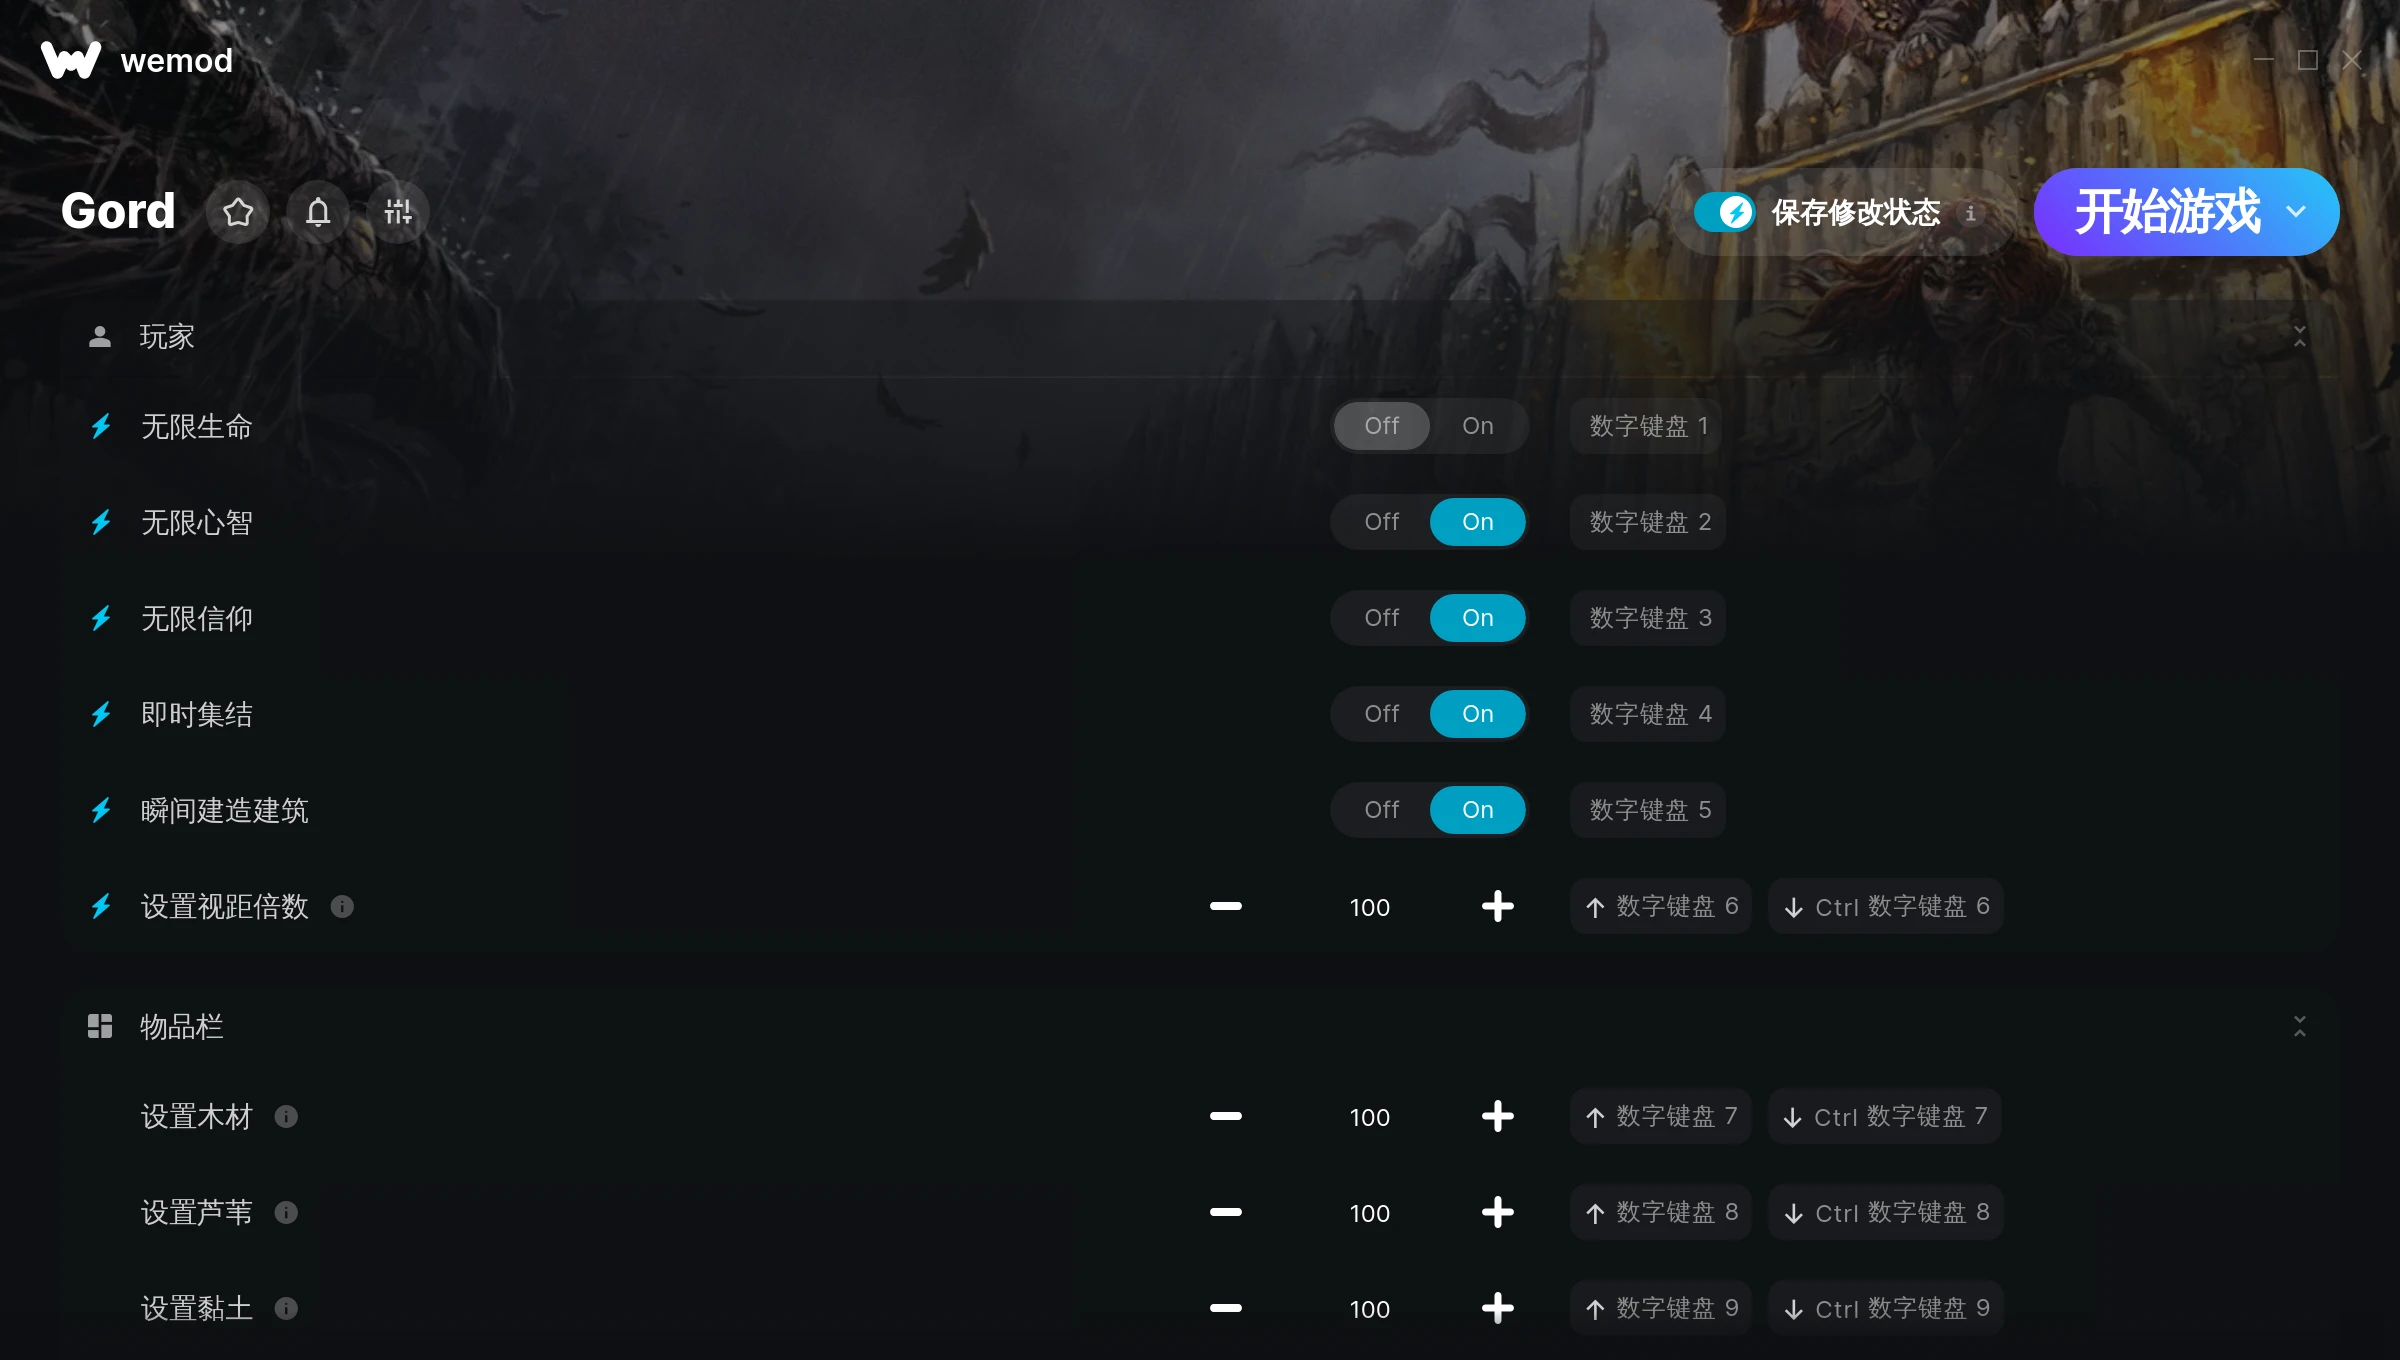Image resolution: width=2400 pixels, height=1360 pixels.
Task: Collapse the 物品栏 section
Action: (2299, 1026)
